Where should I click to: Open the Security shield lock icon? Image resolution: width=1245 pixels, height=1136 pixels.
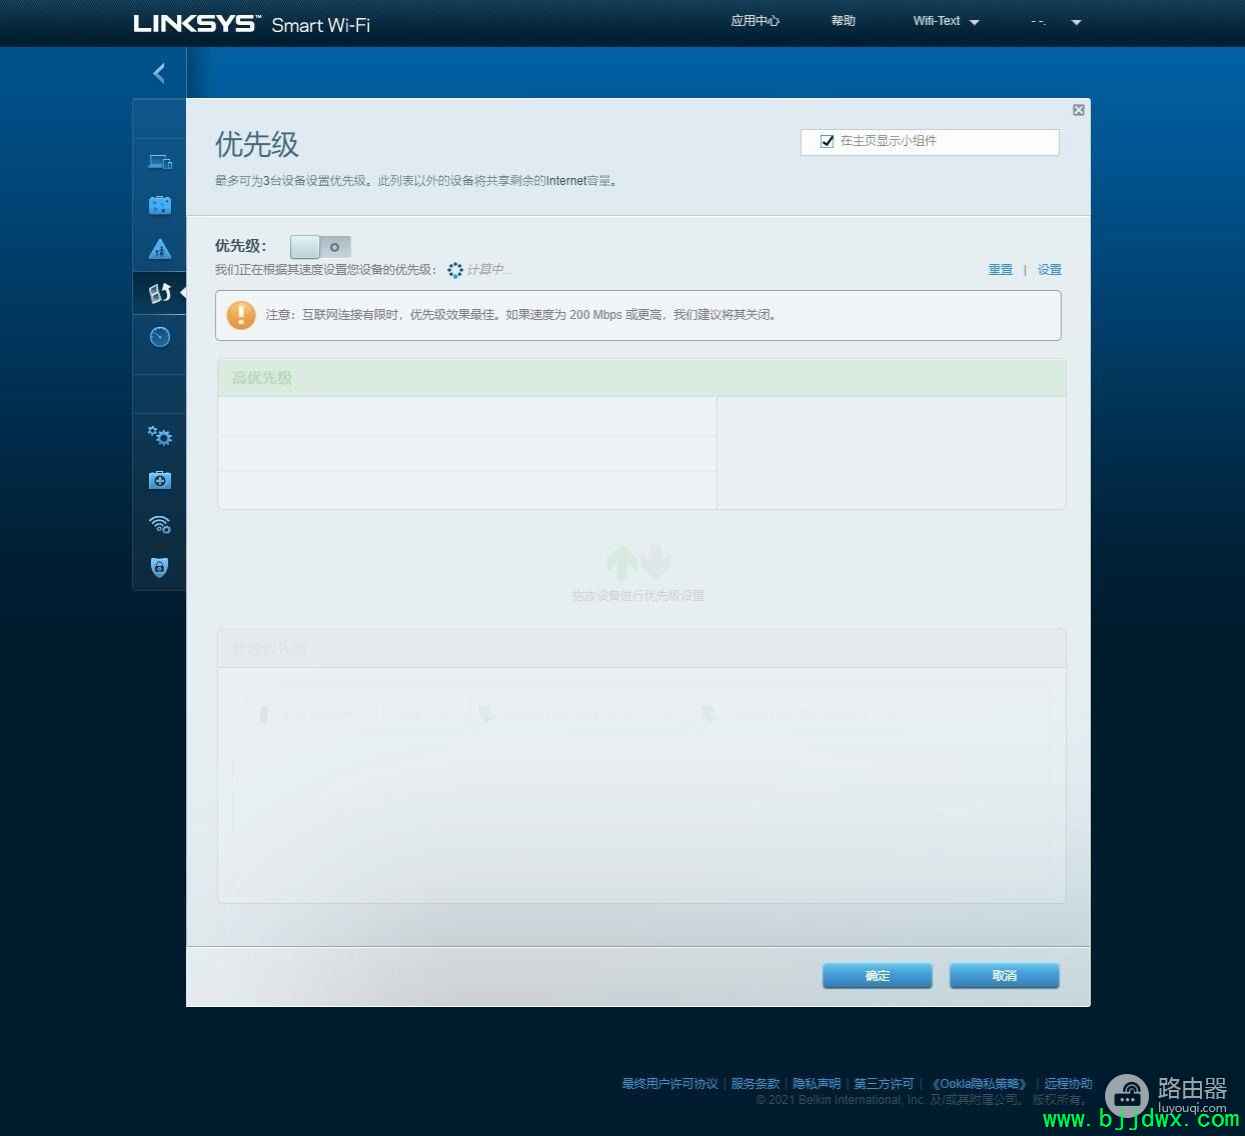tap(160, 567)
